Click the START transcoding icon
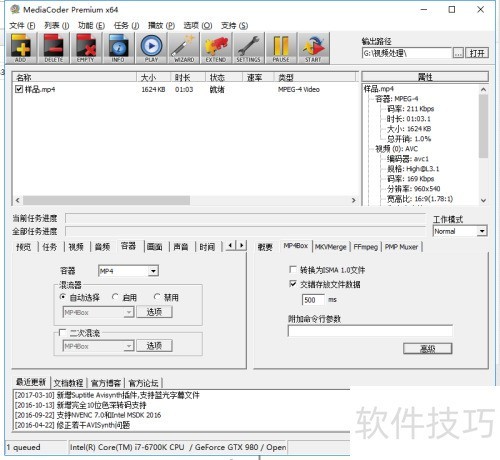Screen dimensions: 500x460 [x=313, y=48]
